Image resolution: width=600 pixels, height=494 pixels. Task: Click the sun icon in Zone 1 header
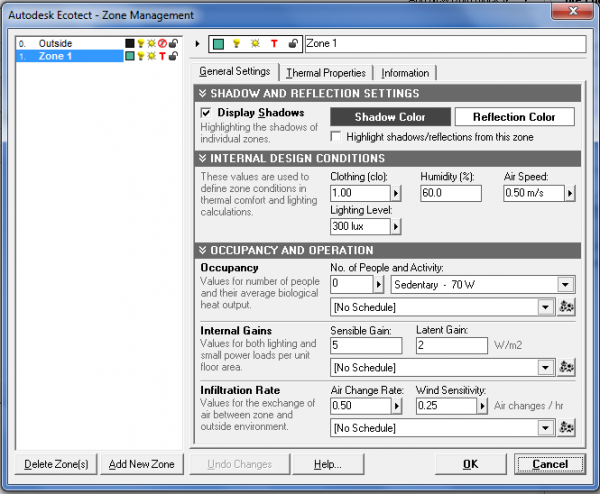[255, 44]
